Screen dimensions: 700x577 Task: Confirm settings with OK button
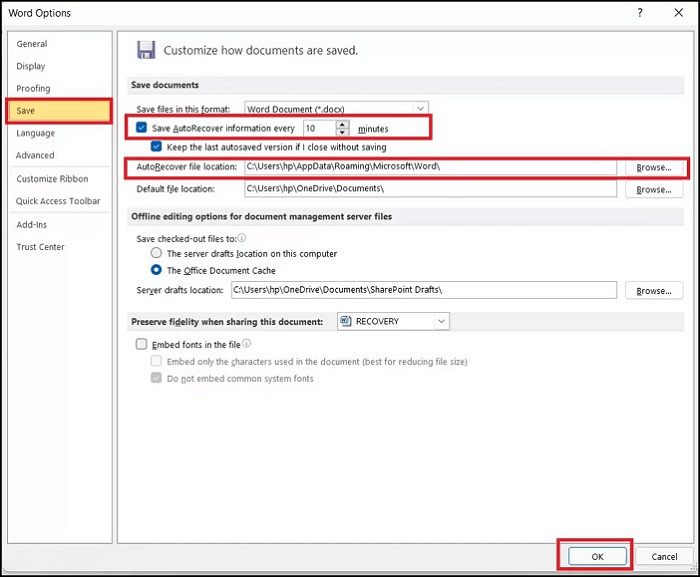(x=597, y=556)
